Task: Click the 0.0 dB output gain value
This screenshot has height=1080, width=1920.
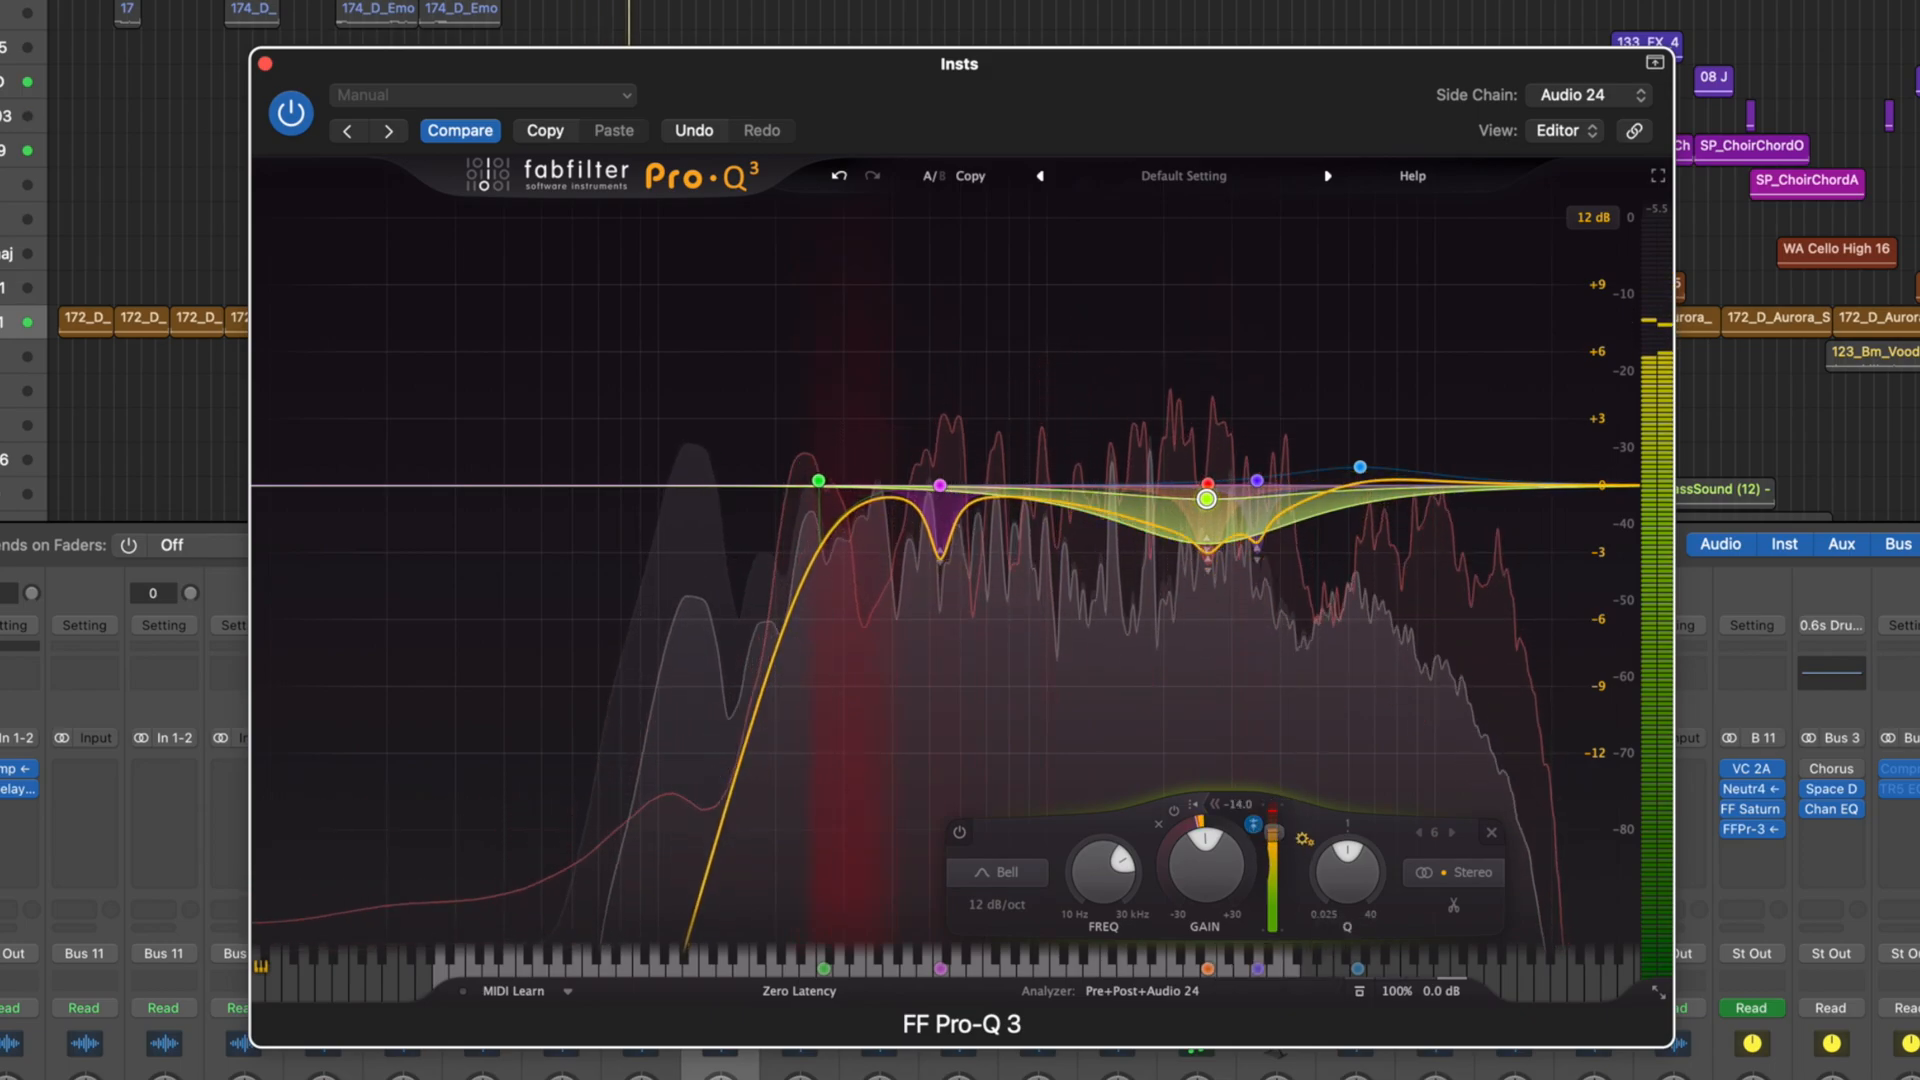Action: tap(1441, 992)
